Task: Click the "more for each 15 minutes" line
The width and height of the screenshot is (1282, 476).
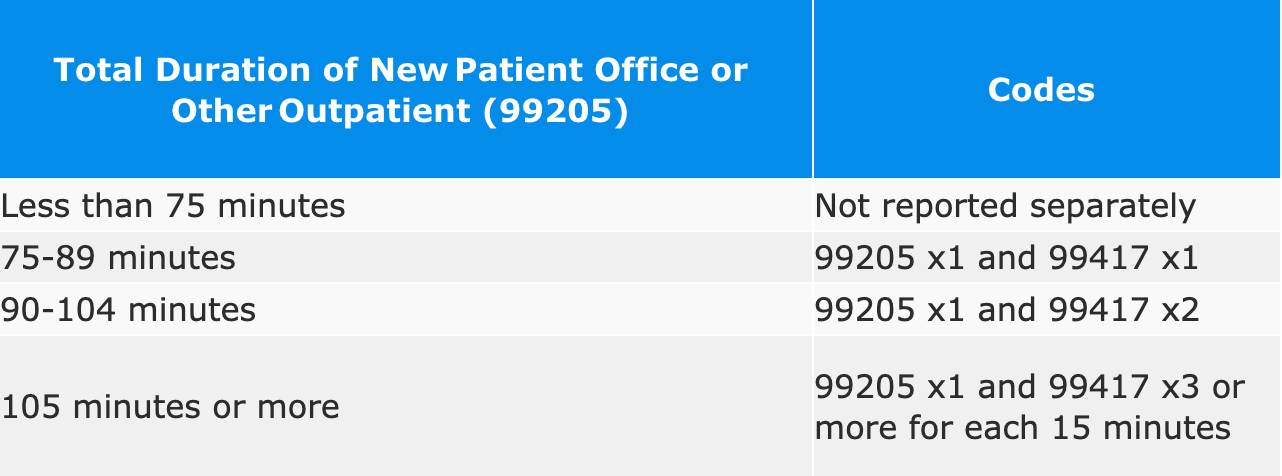Action: [1022, 428]
